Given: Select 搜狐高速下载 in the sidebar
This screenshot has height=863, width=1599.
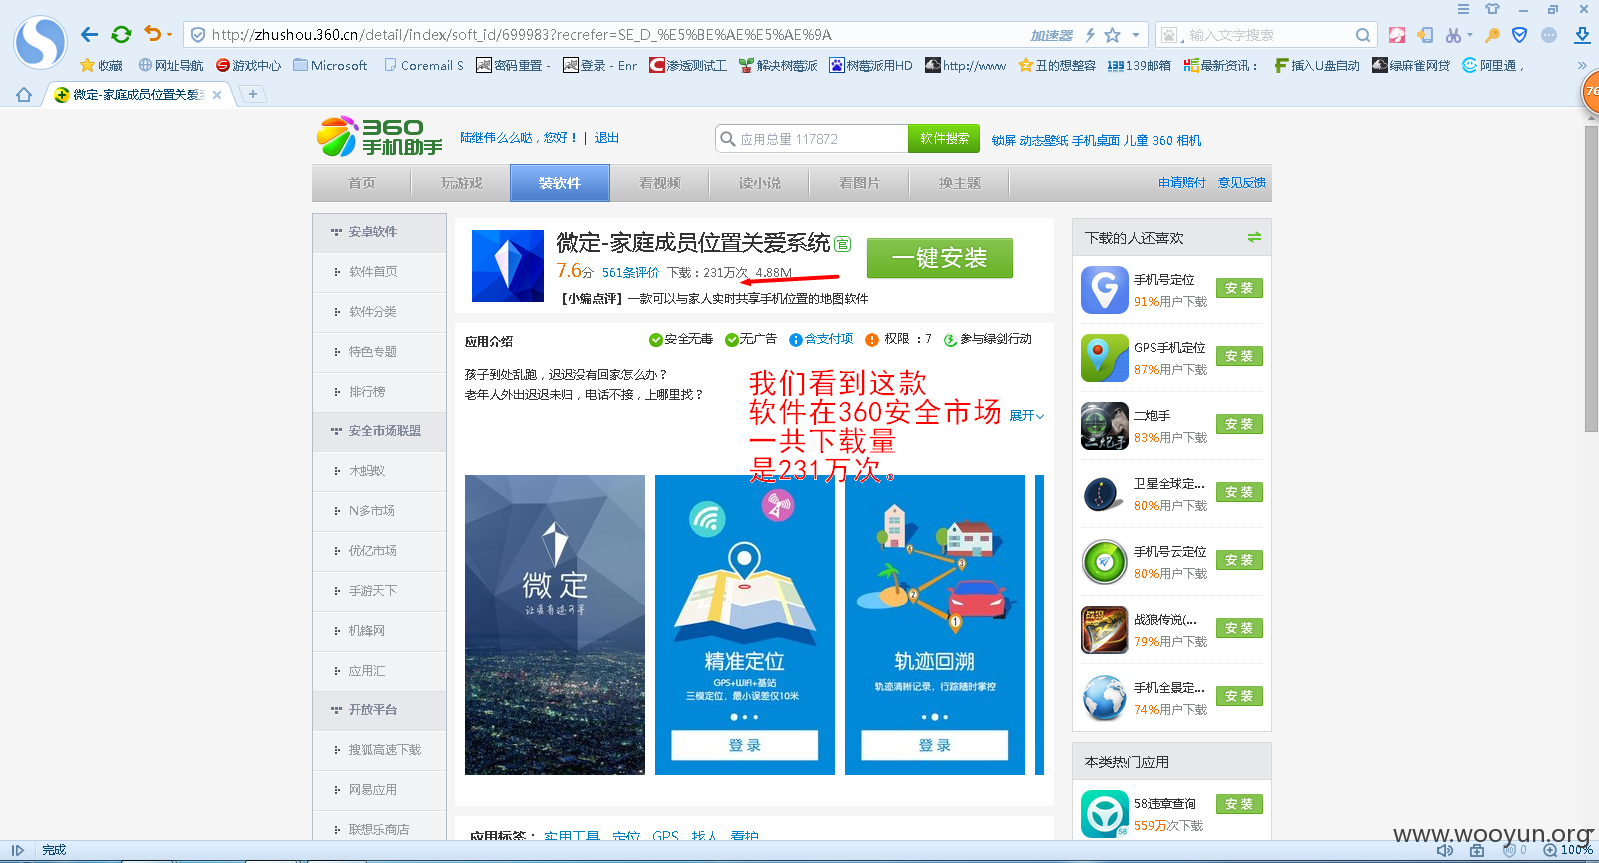Looking at the screenshot, I should coord(379,750).
